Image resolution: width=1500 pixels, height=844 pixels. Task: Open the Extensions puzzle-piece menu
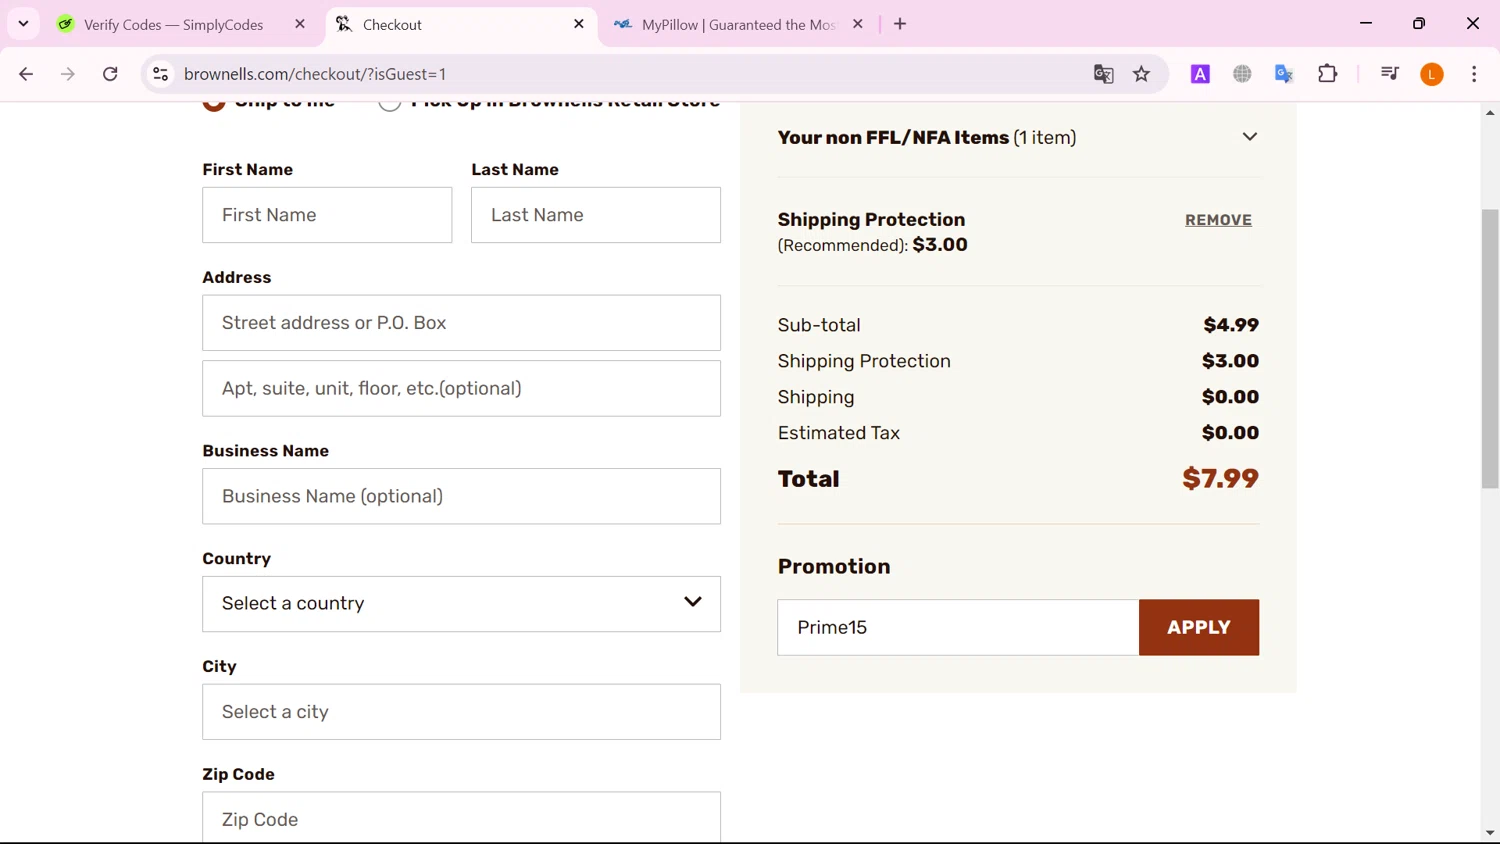tap(1327, 74)
